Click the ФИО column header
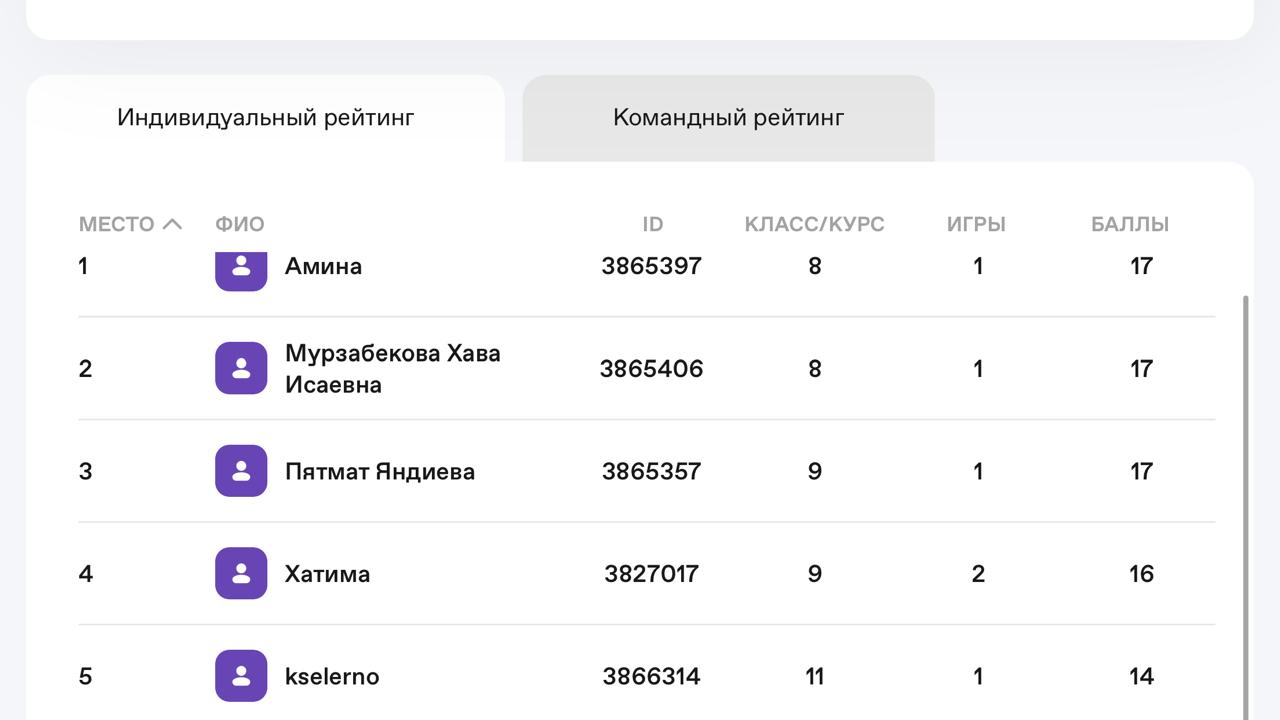The image size is (1280, 720). pyautogui.click(x=240, y=224)
